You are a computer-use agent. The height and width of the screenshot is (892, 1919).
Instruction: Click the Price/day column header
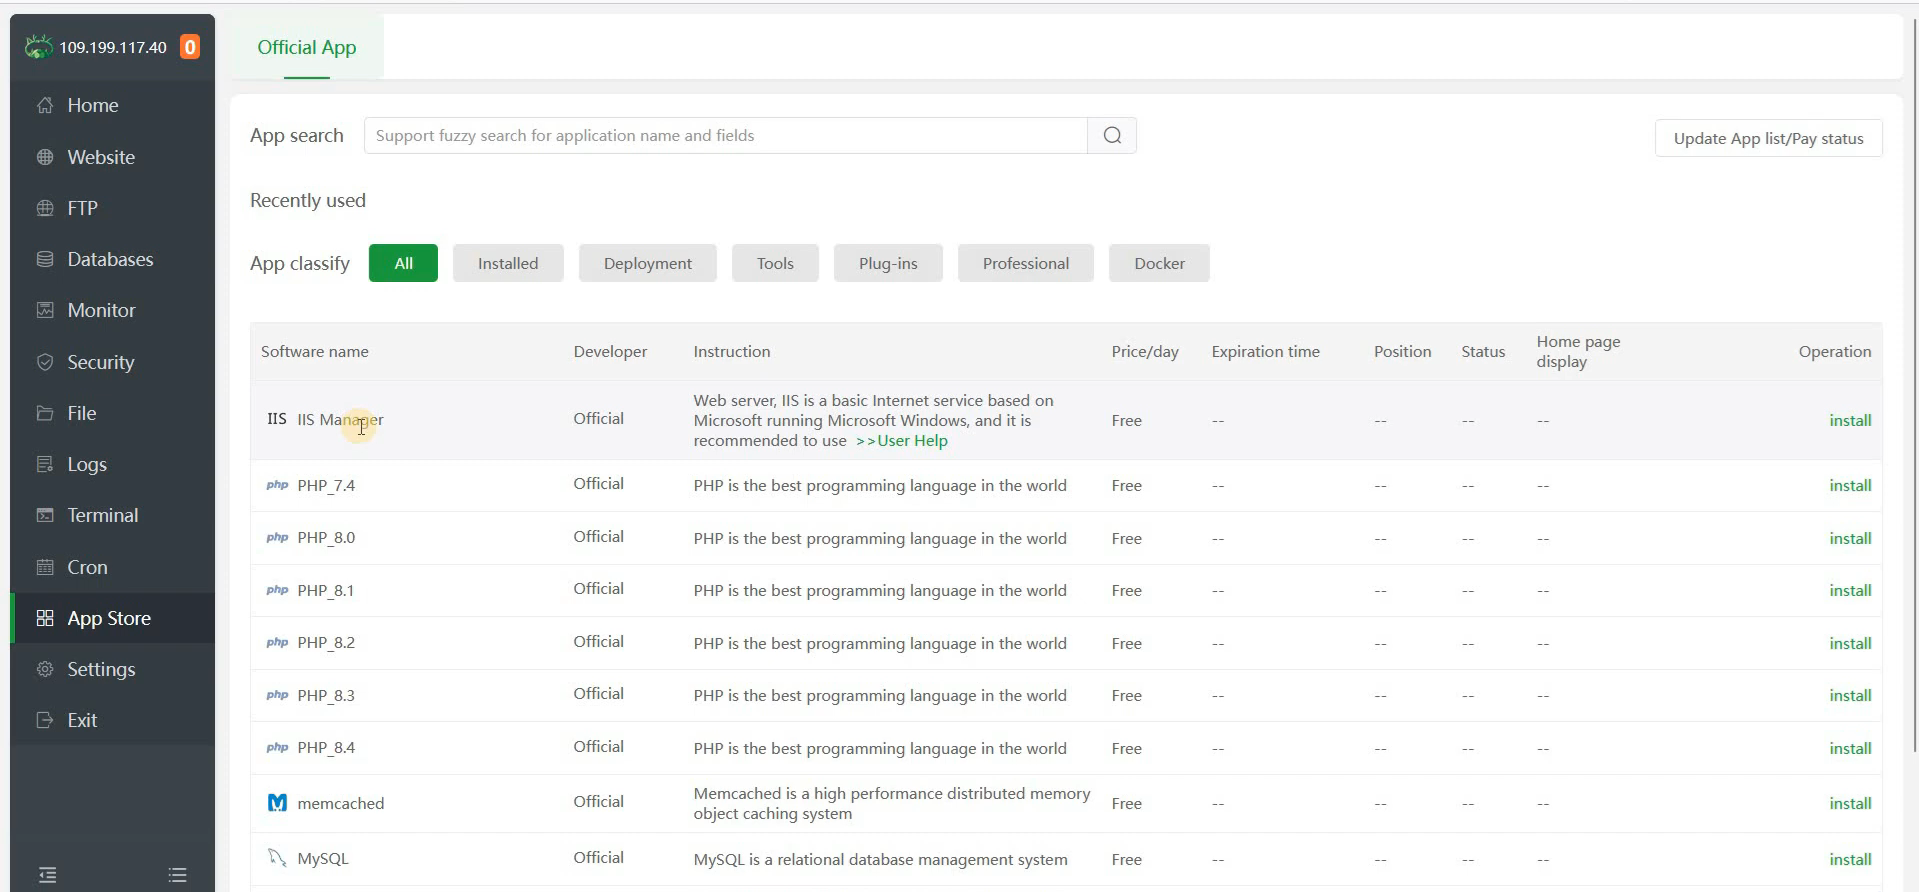pyautogui.click(x=1145, y=351)
